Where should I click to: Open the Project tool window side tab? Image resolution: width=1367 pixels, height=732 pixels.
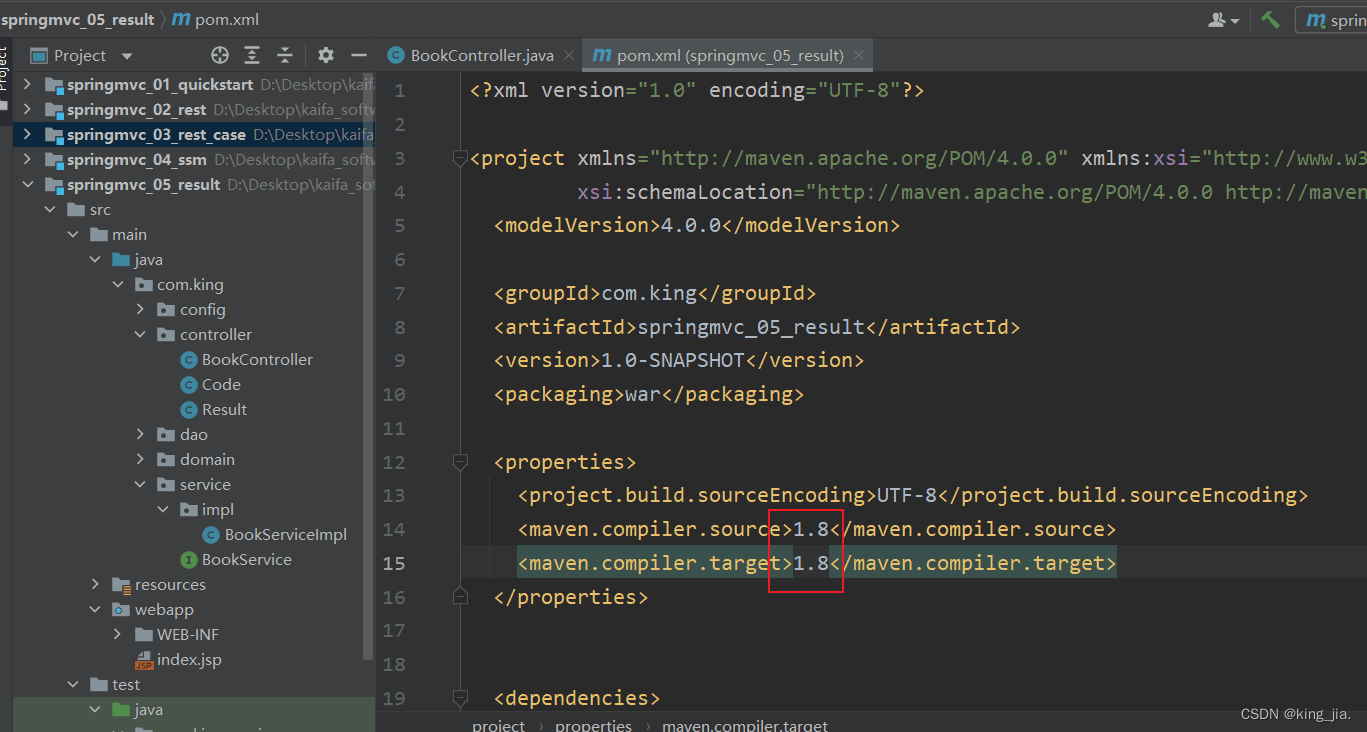(4, 70)
